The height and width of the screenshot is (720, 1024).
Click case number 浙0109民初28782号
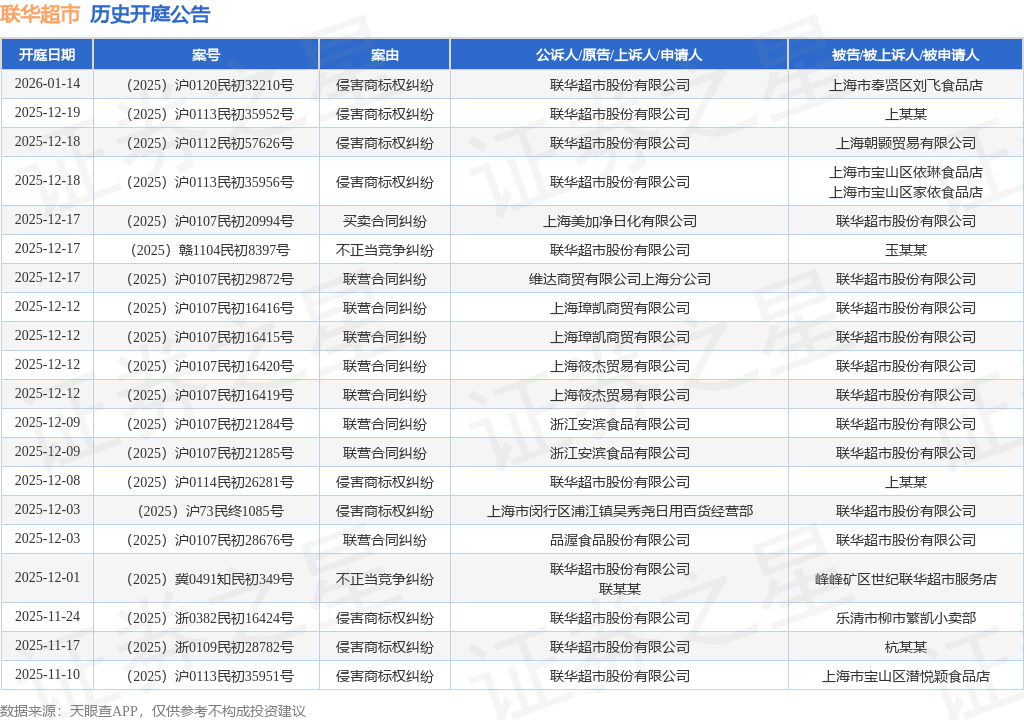click(210, 647)
